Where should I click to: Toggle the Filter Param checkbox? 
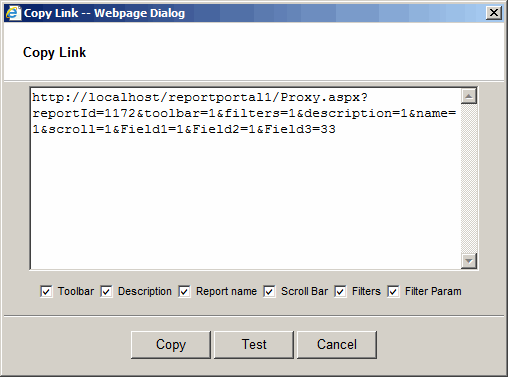click(x=393, y=291)
